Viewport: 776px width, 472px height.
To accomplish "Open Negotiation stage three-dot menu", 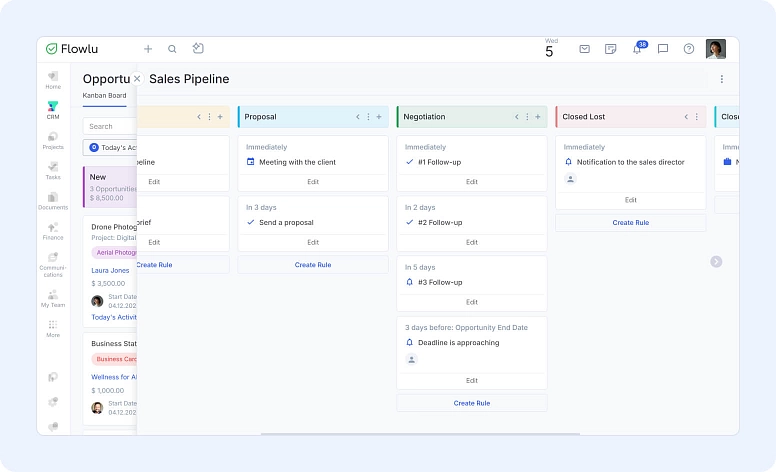I will tap(527, 117).
